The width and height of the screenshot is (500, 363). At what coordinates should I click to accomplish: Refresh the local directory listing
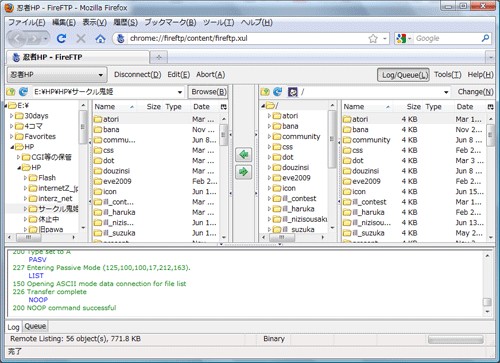point(23,92)
